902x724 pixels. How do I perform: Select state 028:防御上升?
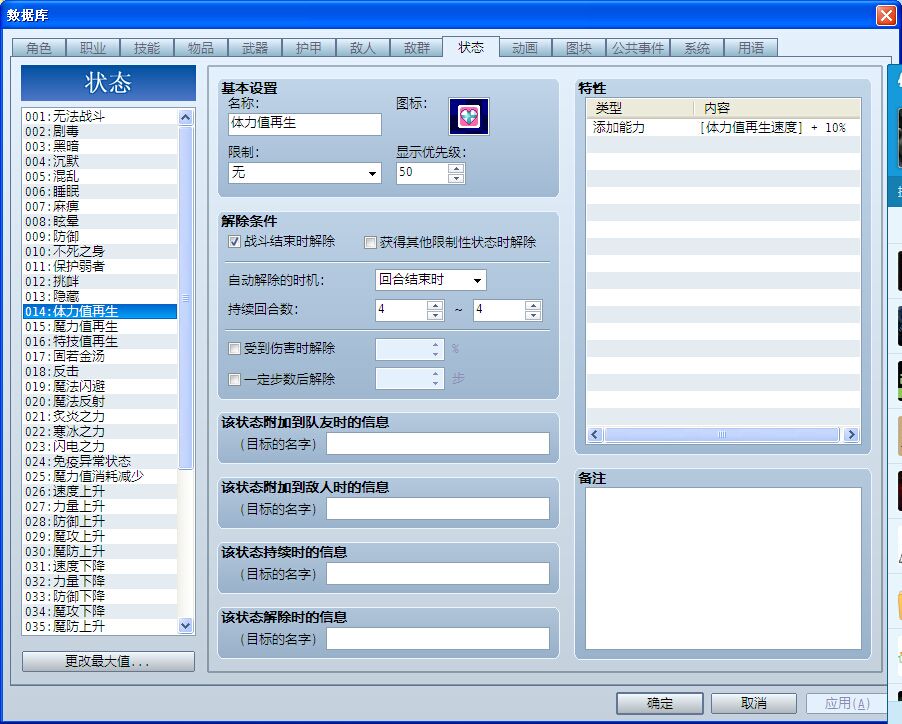point(100,521)
